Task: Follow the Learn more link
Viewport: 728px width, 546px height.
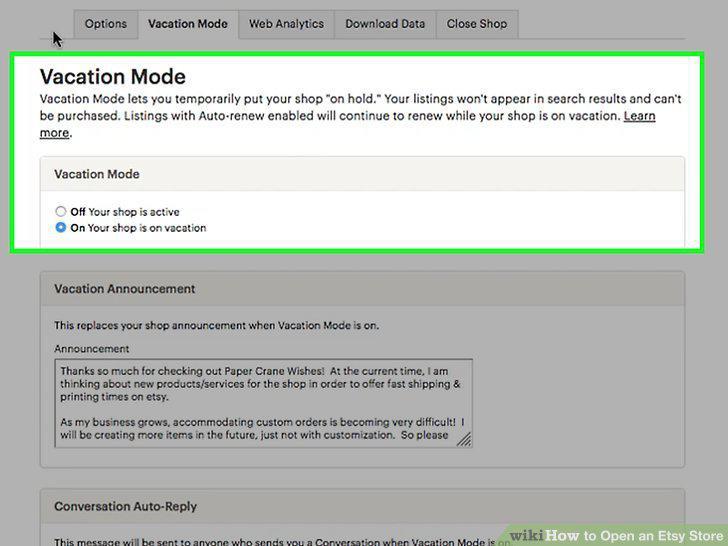Action: pos(639,116)
